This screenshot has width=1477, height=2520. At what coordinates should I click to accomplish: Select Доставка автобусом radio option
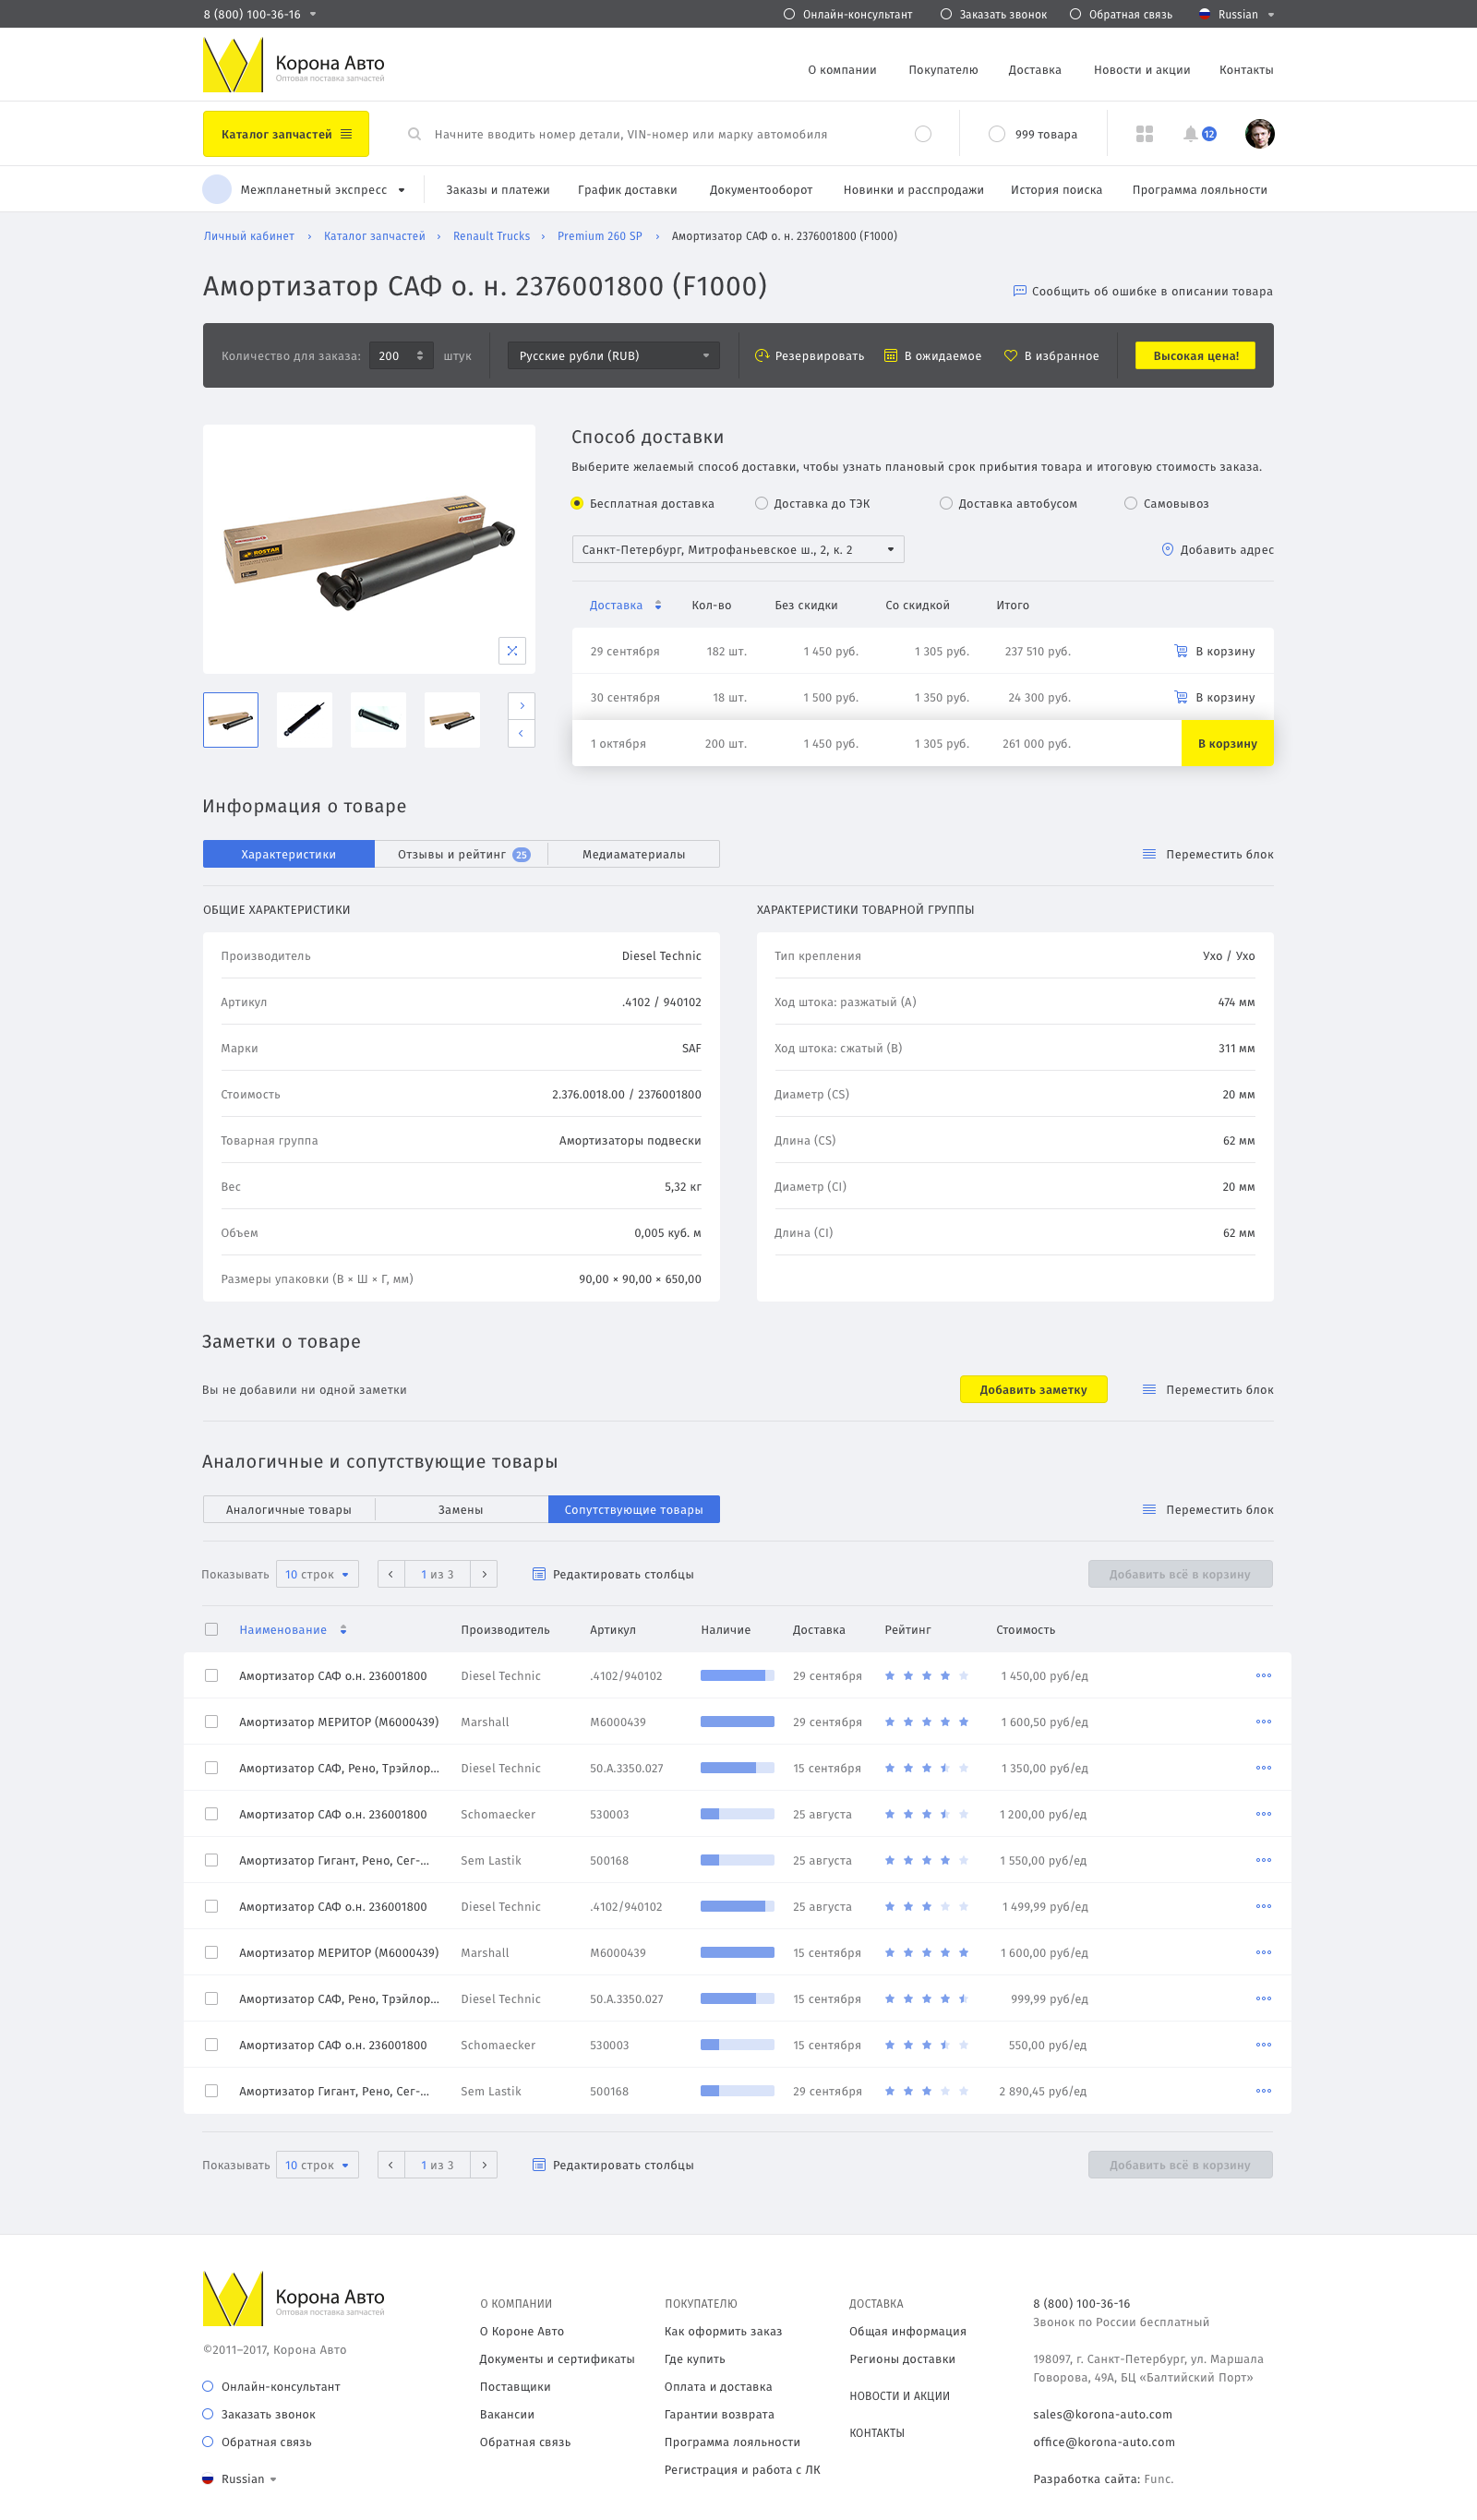coord(946,503)
